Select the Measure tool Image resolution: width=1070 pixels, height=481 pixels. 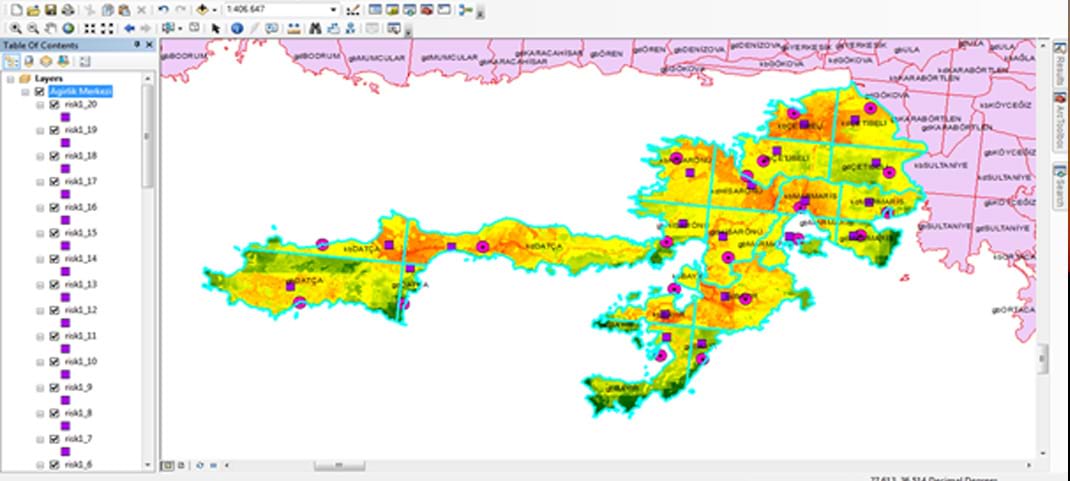(x=293, y=29)
